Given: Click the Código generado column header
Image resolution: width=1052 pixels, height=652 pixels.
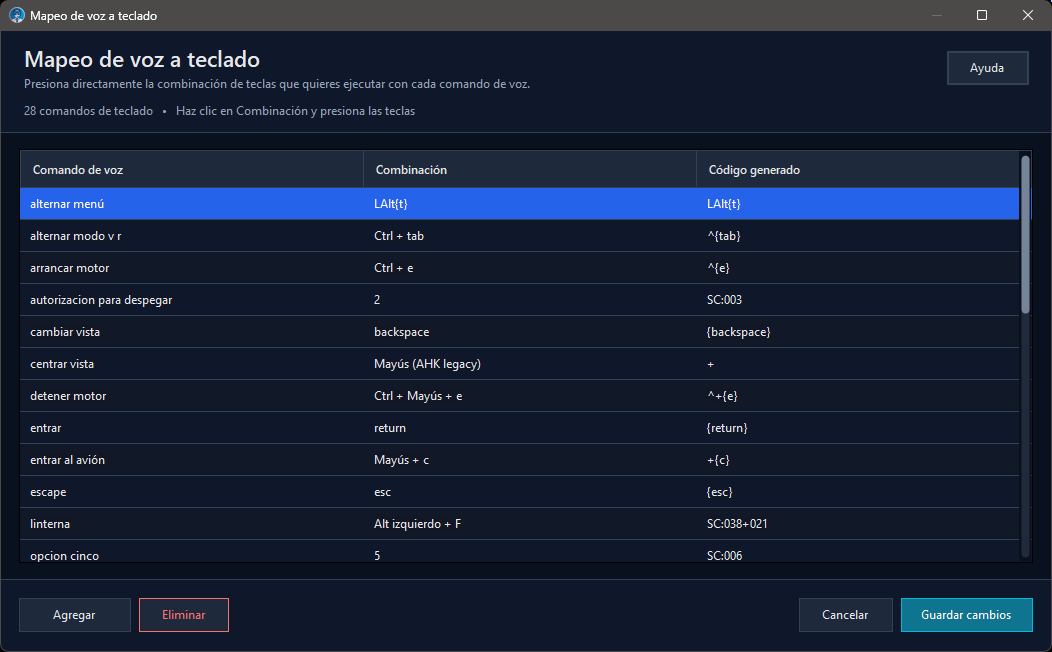Looking at the screenshot, I should coord(857,170).
